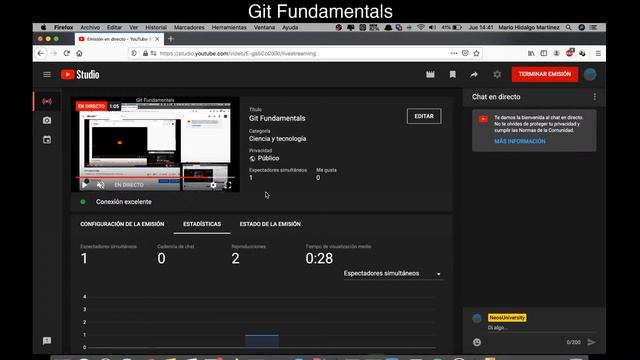640x360 pixels.
Task: Click the Git Fundamentals title text
Action: click(277, 118)
